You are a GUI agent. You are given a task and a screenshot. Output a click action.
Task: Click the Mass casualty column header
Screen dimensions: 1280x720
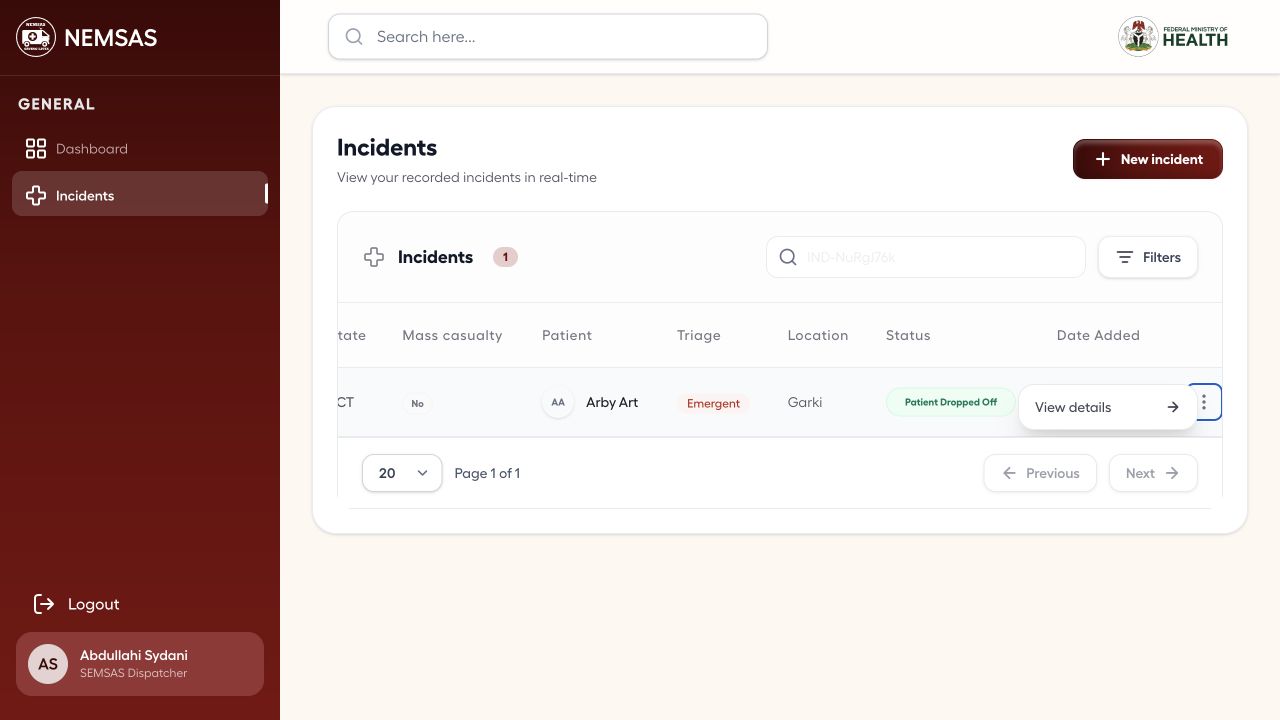click(x=452, y=335)
